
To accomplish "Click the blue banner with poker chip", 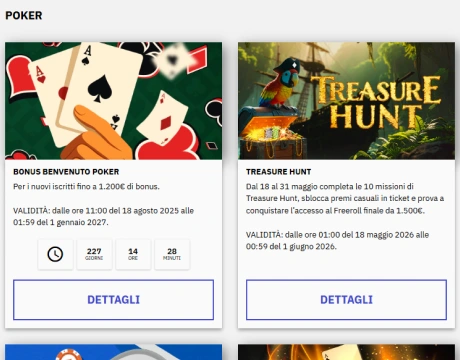I will point(113,352).
